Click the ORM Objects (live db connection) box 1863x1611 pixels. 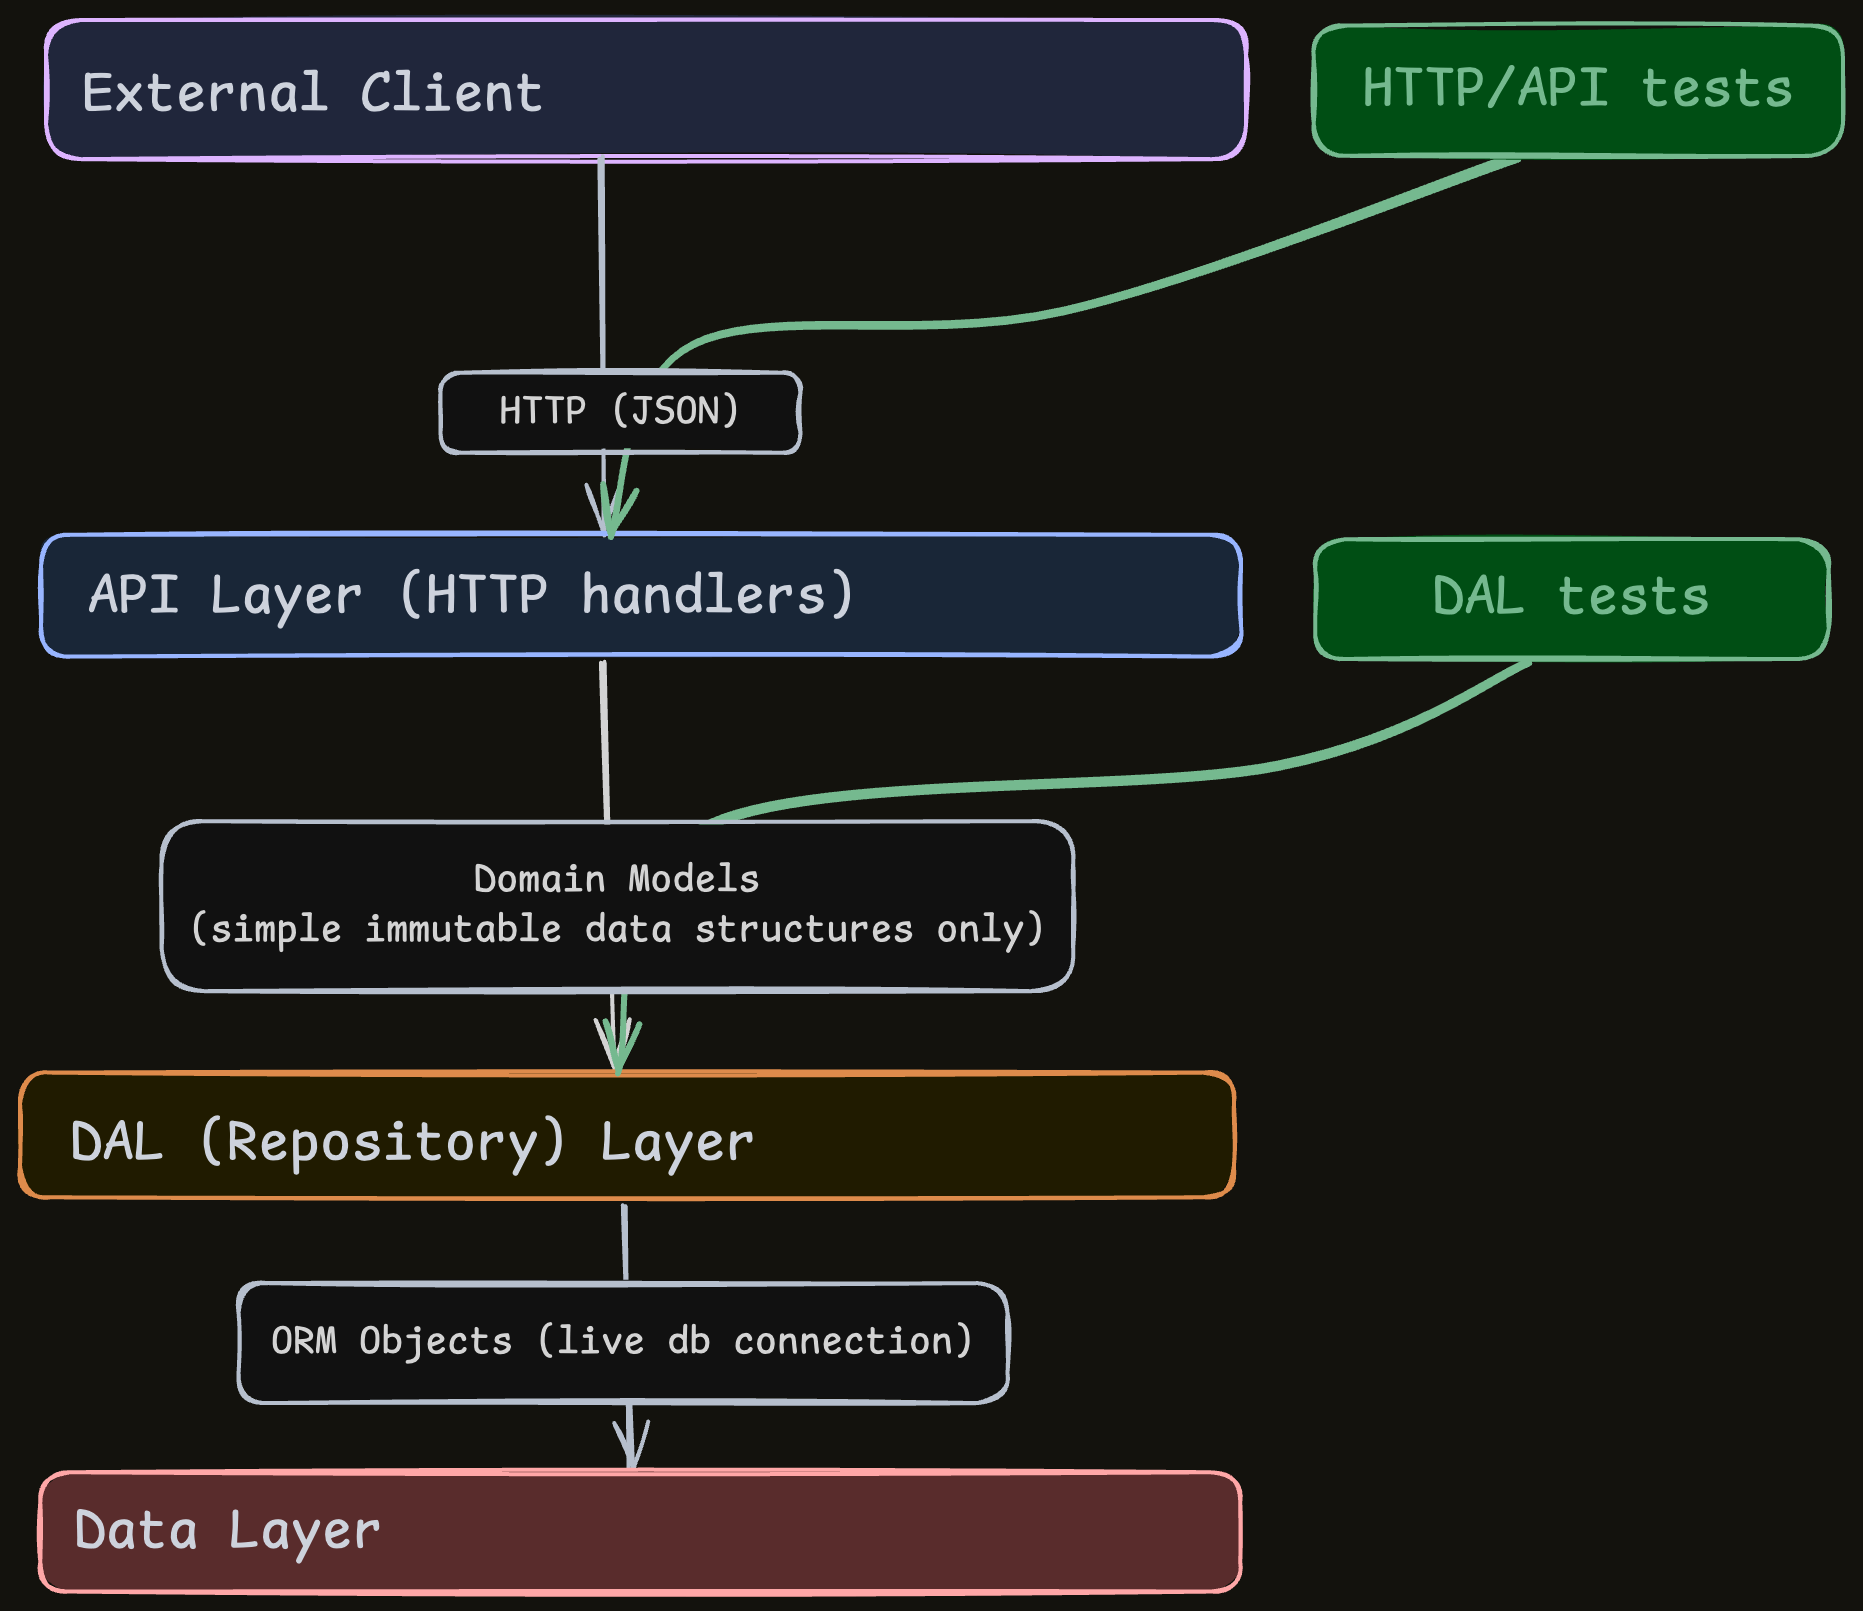pos(622,1342)
